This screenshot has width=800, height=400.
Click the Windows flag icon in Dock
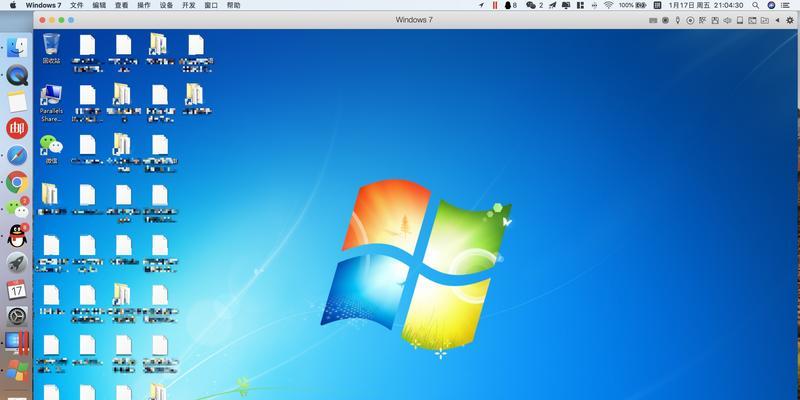pyautogui.click(x=17, y=370)
